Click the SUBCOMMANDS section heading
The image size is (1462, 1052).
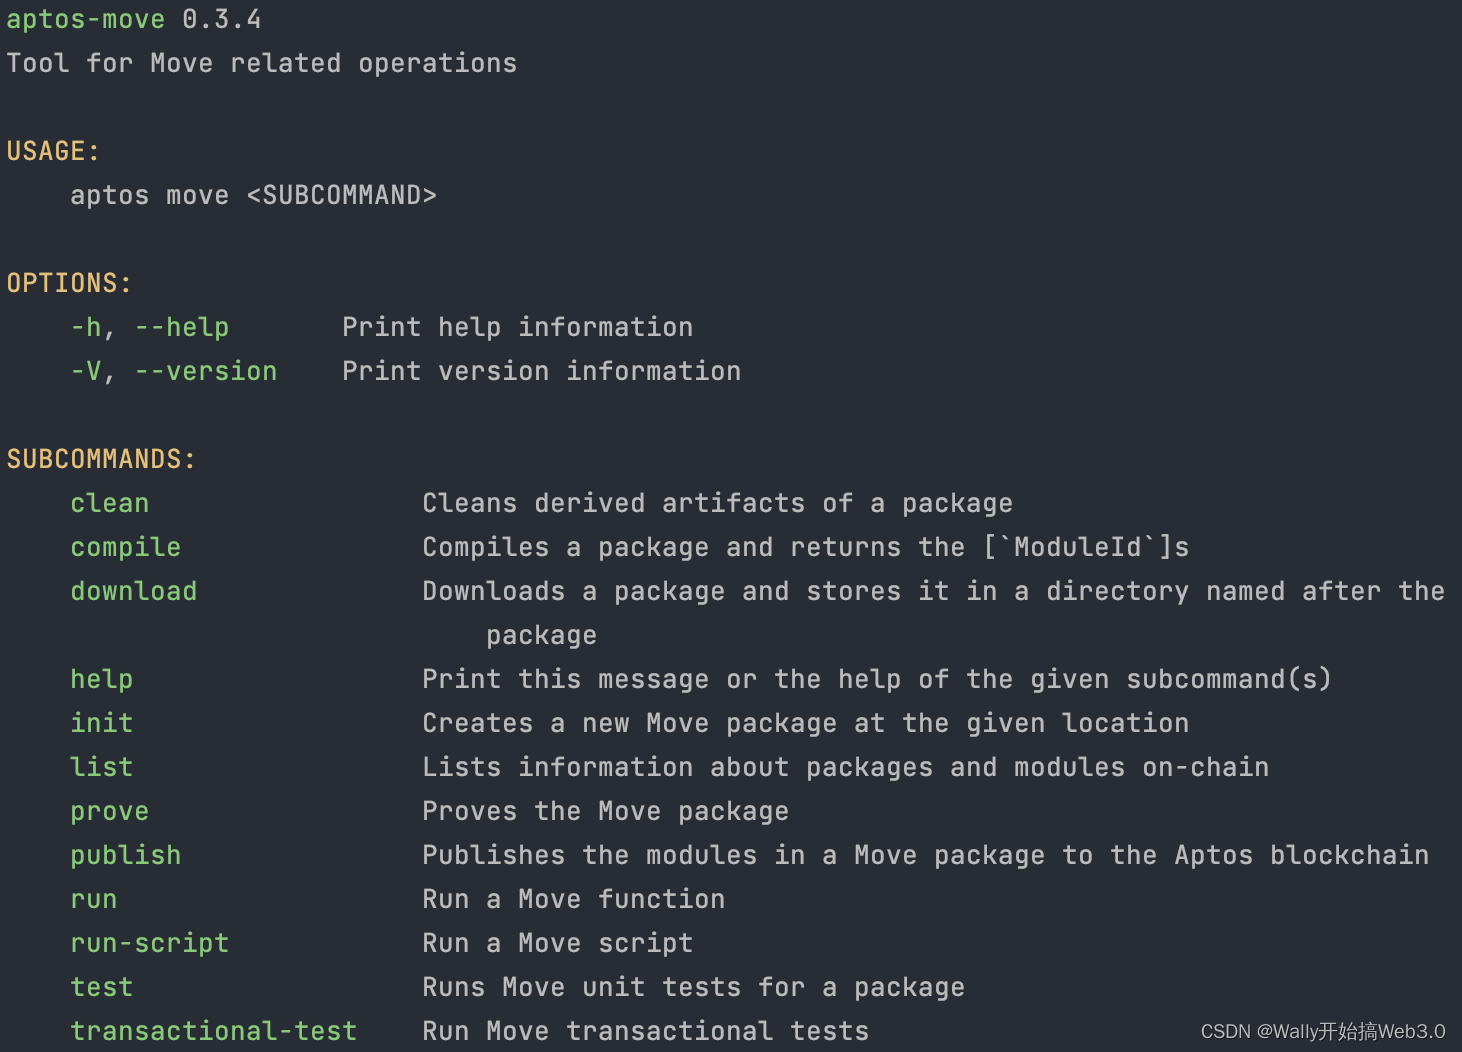click(102, 459)
